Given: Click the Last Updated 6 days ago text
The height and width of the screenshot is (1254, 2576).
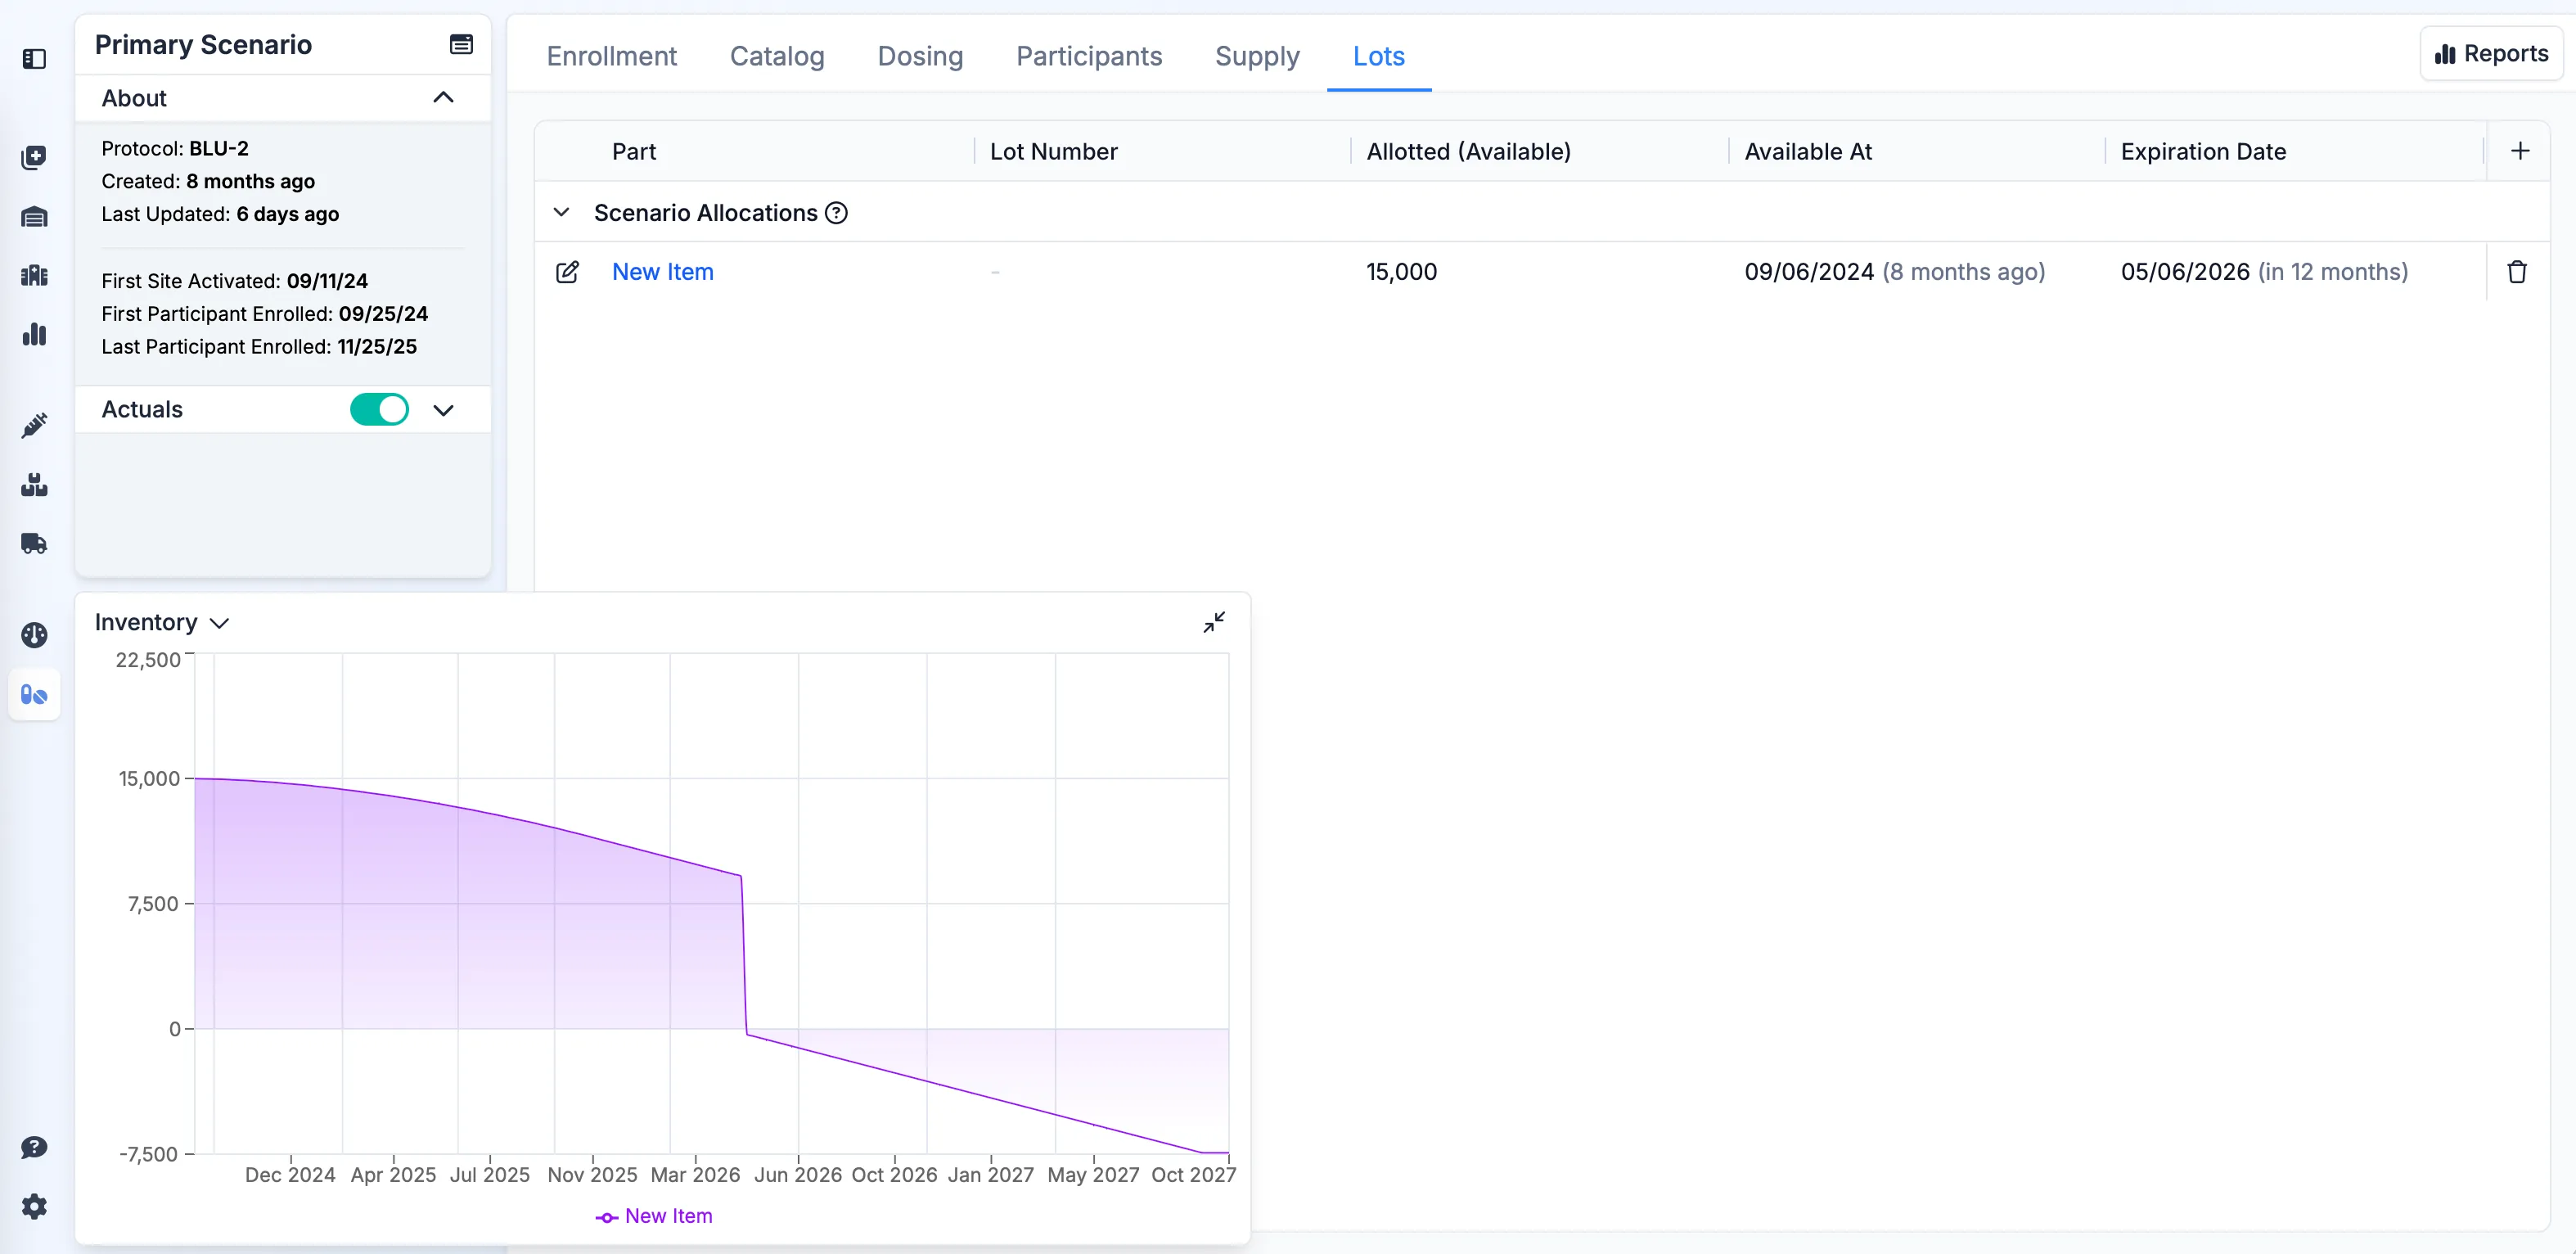Looking at the screenshot, I should [220, 214].
